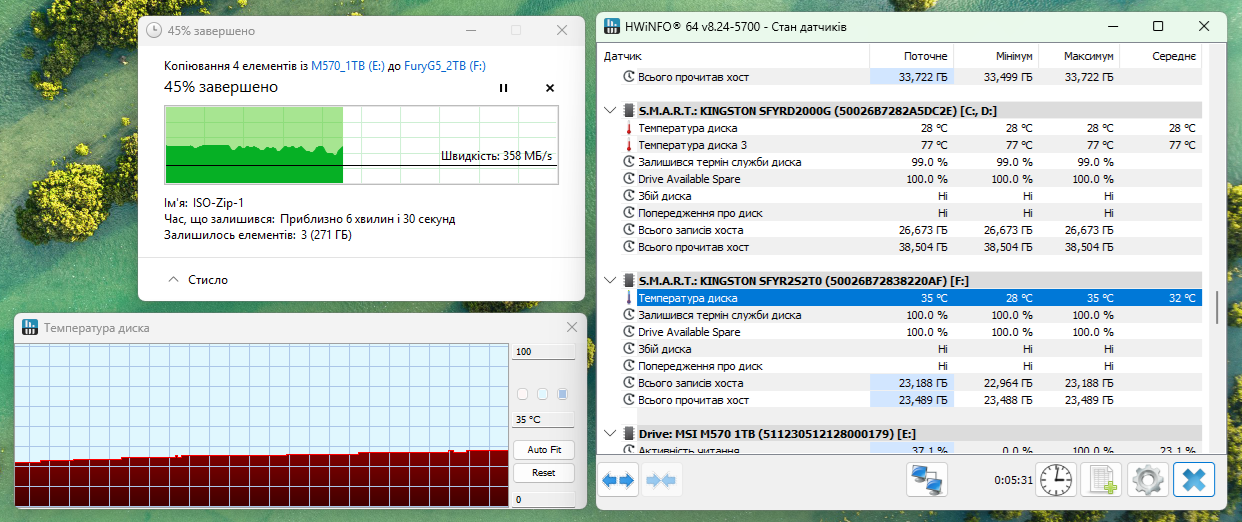Click the 'Залишився термін служби диска' 99.0 % row icon
This screenshot has height=522, width=1242.
(x=629, y=162)
